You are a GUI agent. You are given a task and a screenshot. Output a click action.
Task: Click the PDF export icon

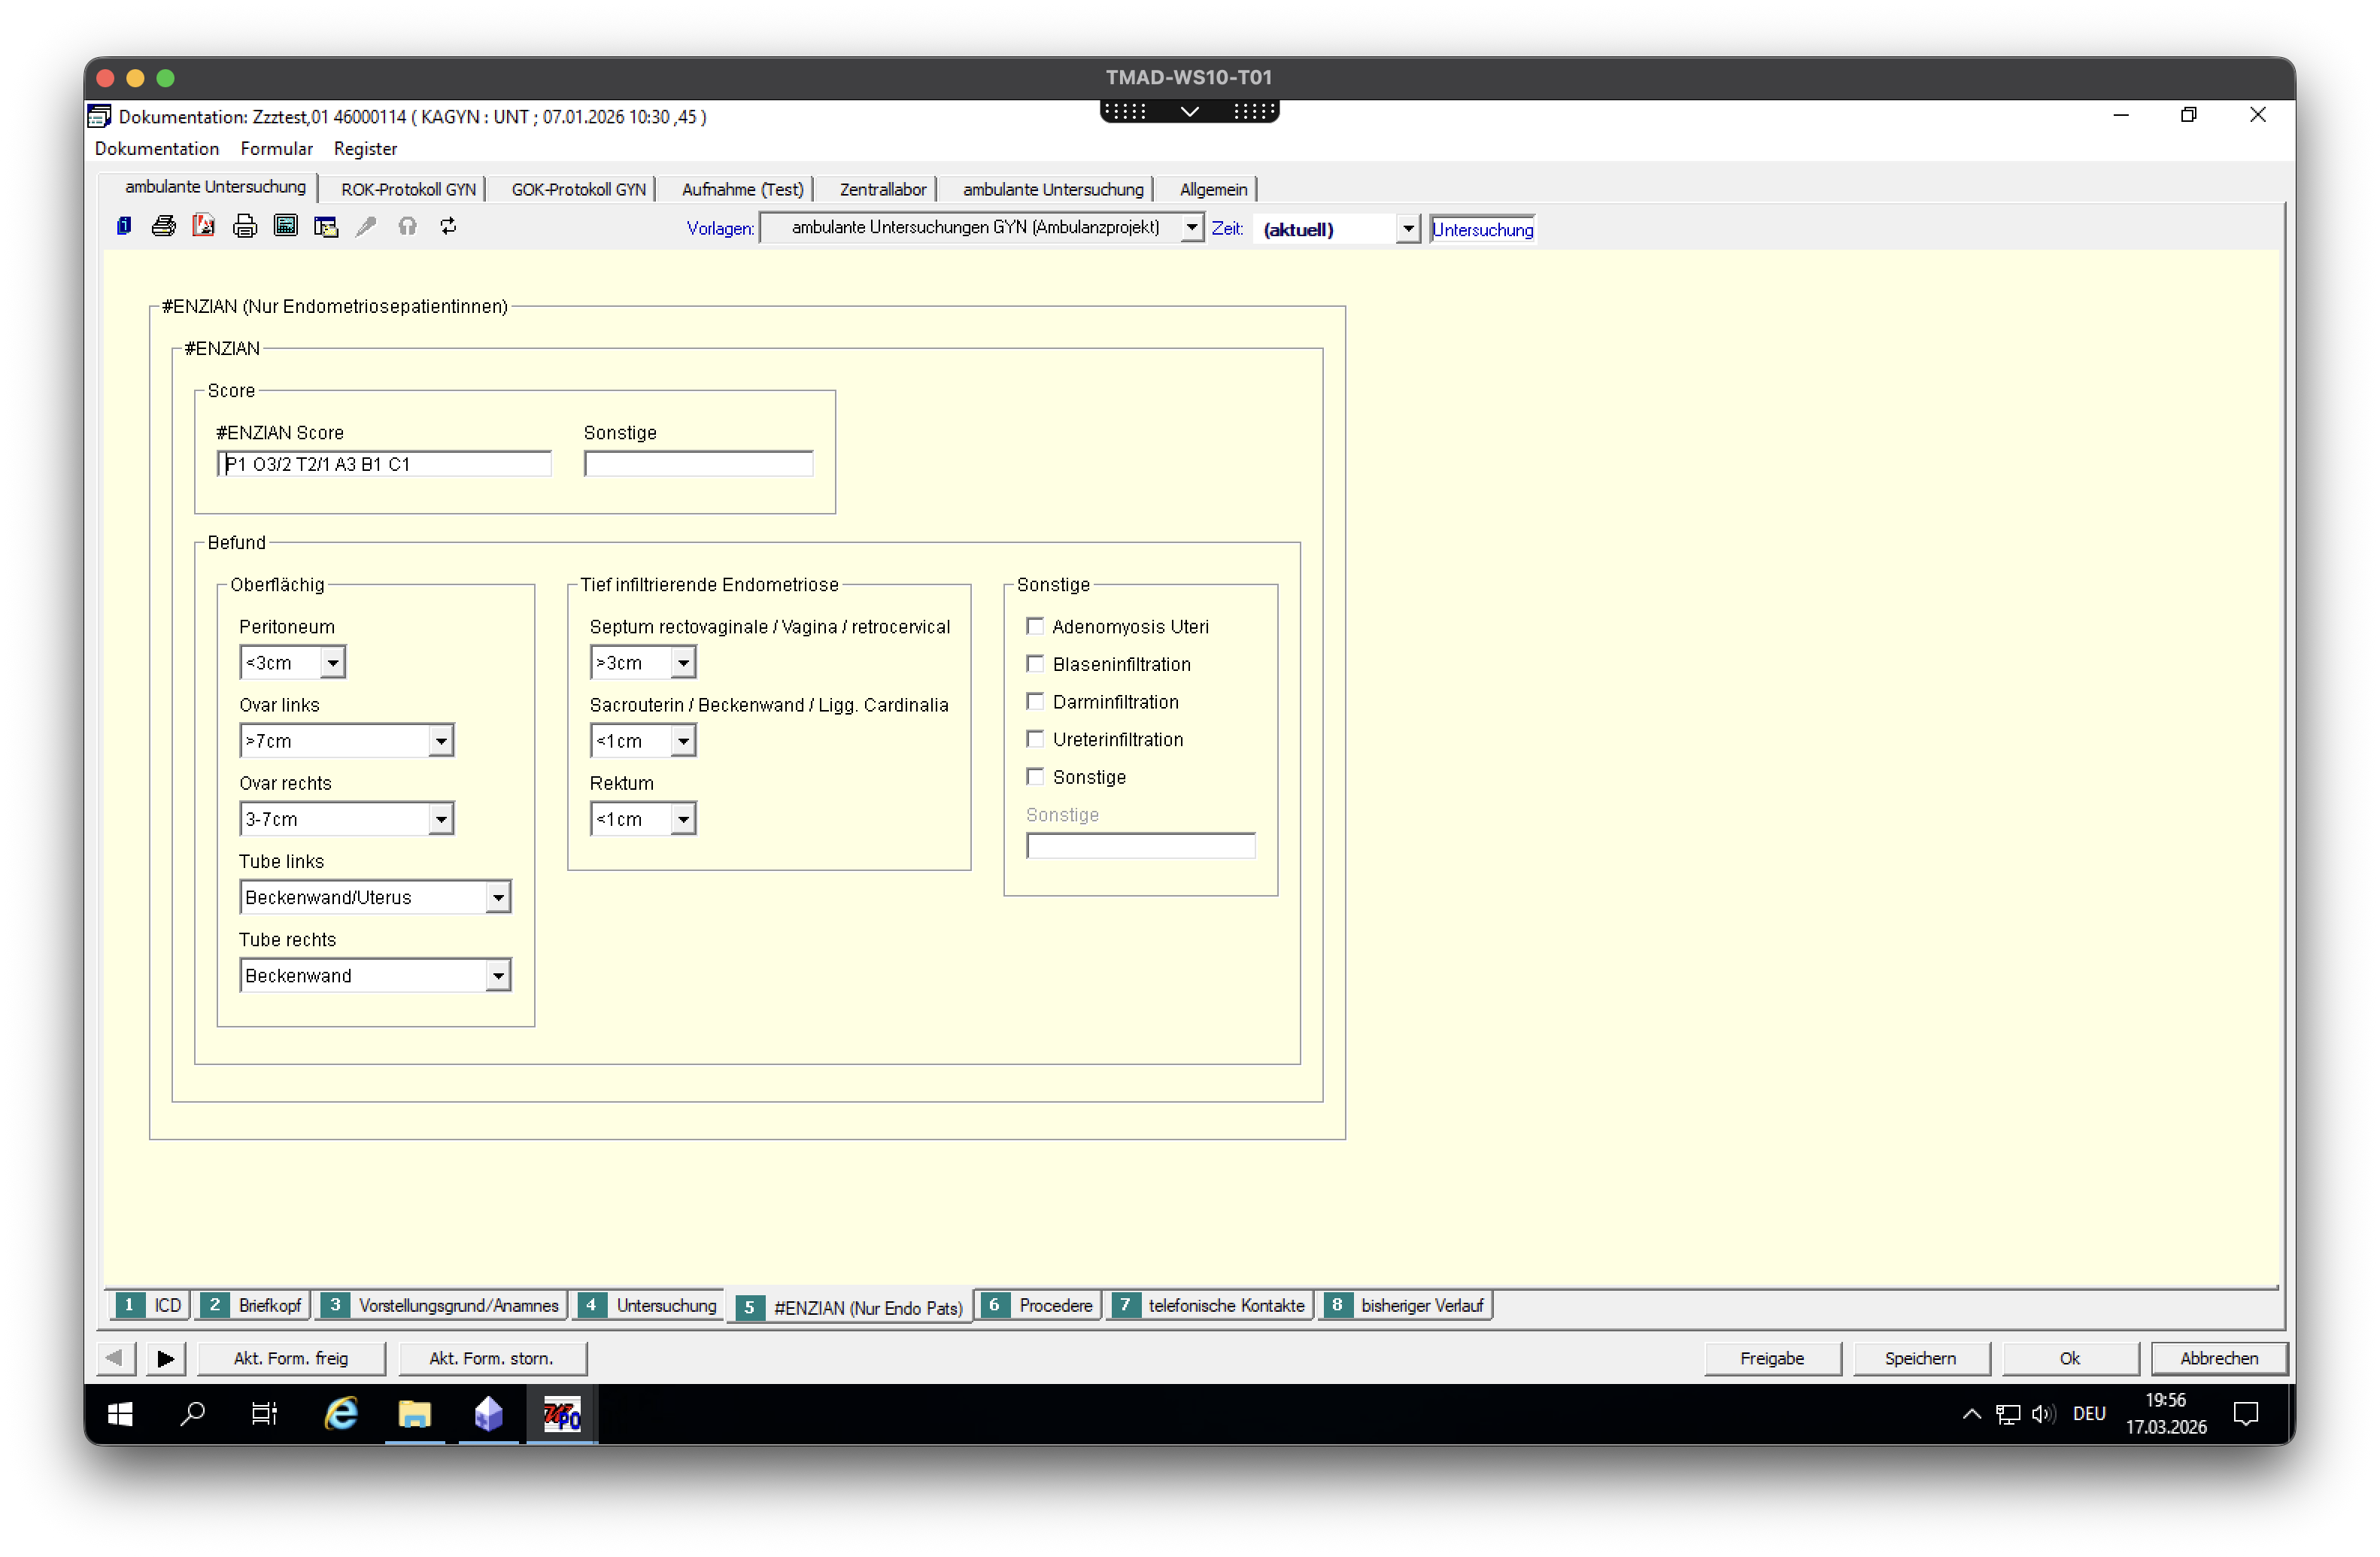(x=204, y=226)
